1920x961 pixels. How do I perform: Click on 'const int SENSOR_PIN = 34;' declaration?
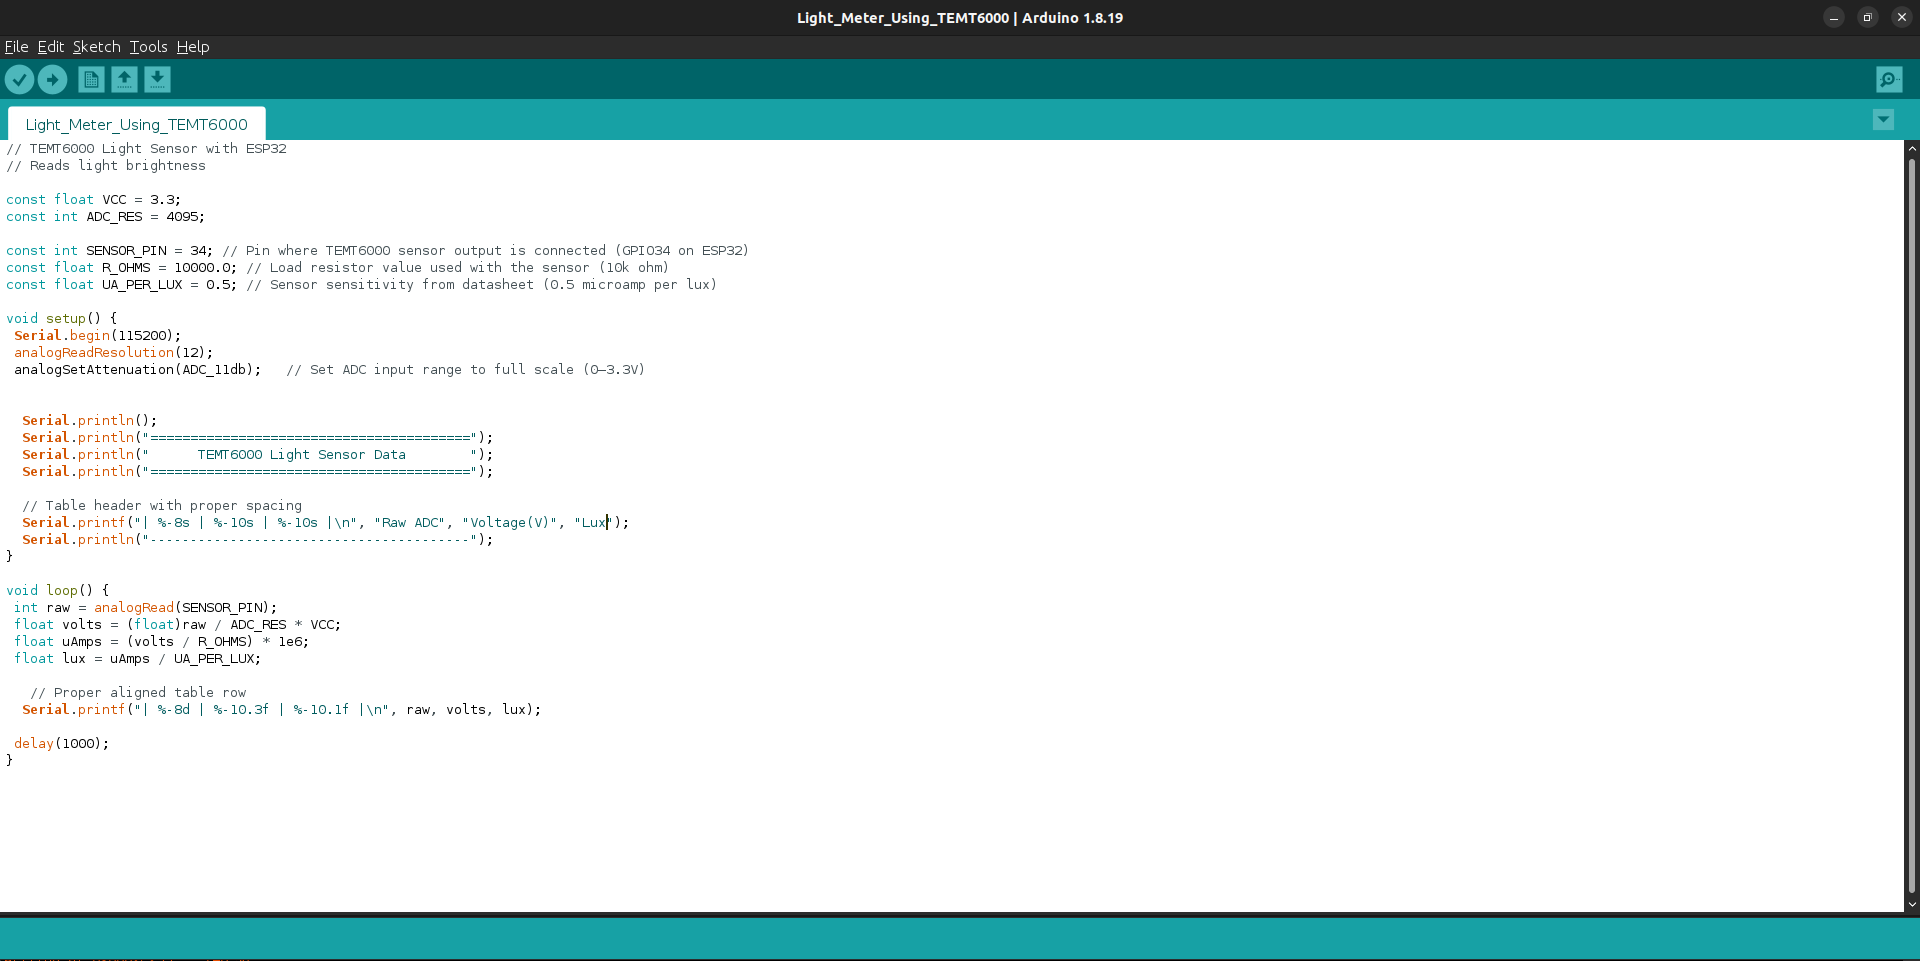click(110, 251)
